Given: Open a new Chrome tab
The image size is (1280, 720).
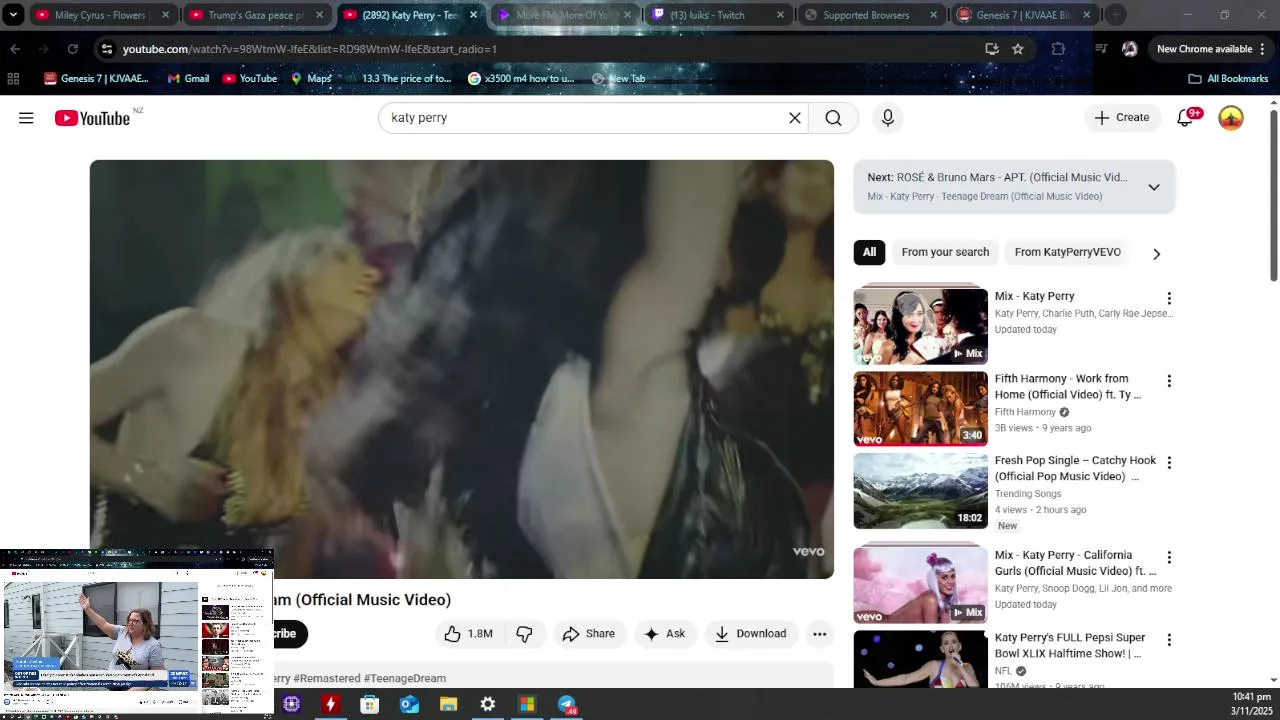Looking at the screenshot, I should tap(1116, 15).
